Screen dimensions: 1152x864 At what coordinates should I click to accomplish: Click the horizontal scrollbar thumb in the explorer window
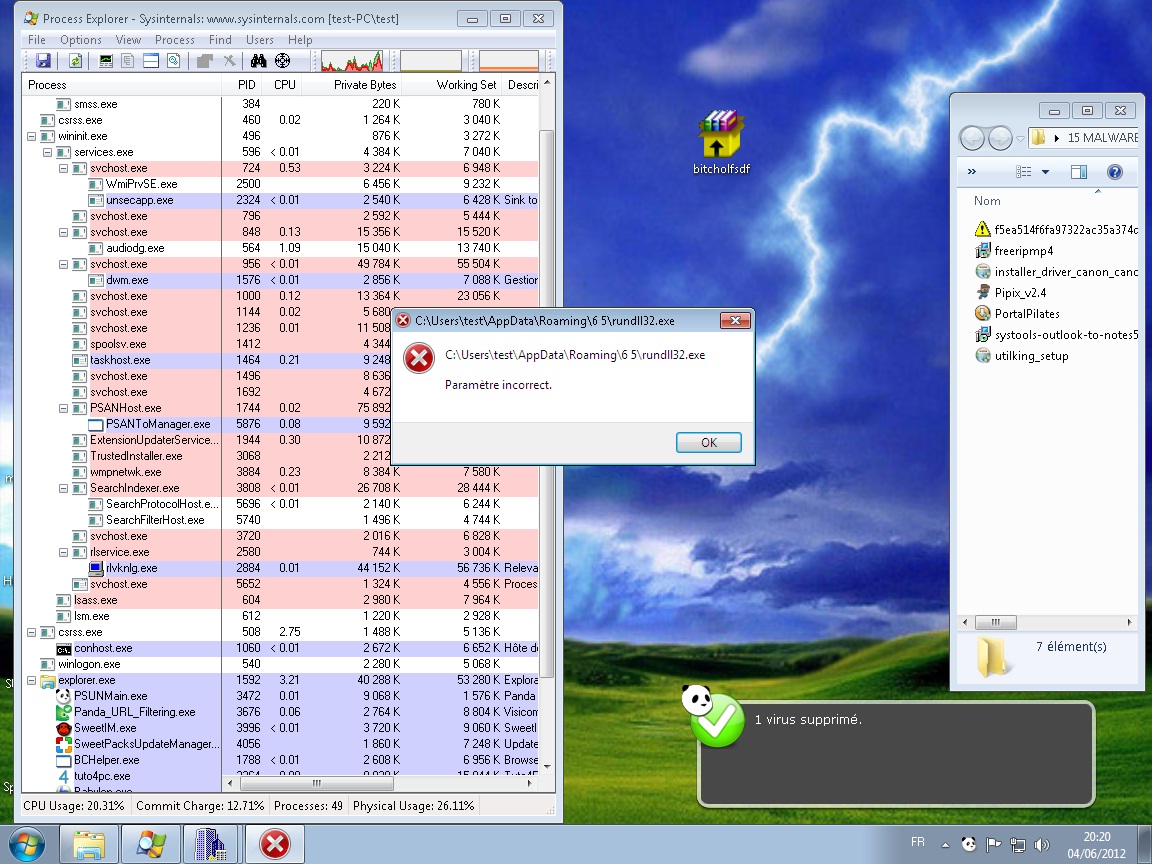coord(996,622)
